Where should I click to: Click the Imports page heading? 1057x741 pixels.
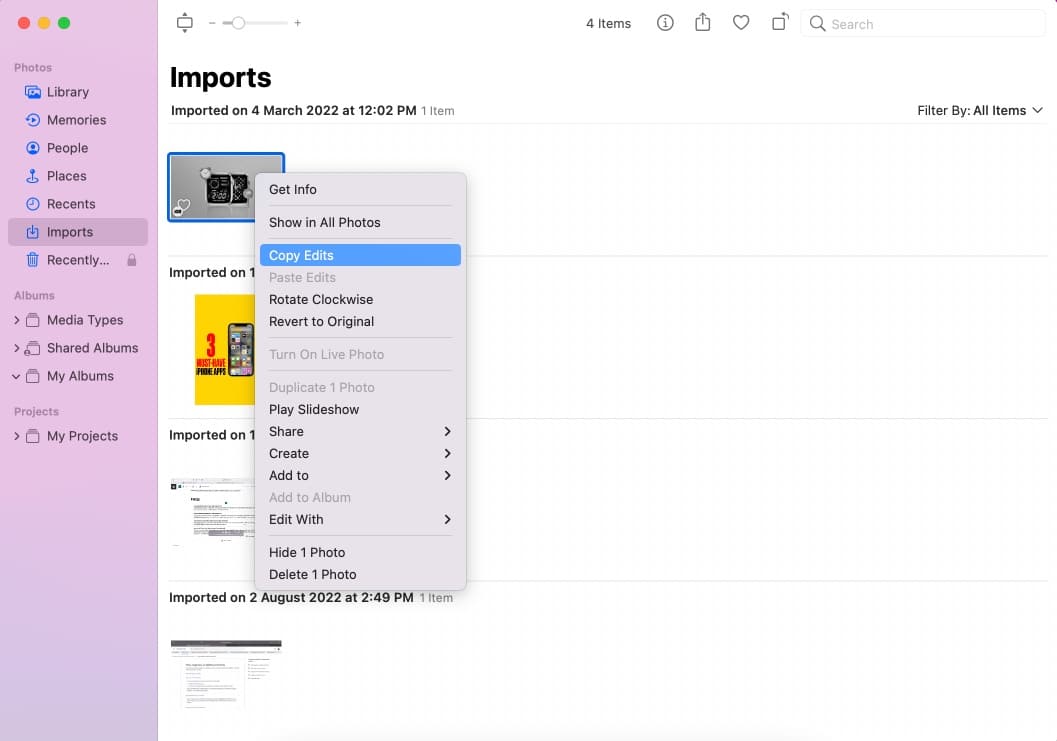220,78
